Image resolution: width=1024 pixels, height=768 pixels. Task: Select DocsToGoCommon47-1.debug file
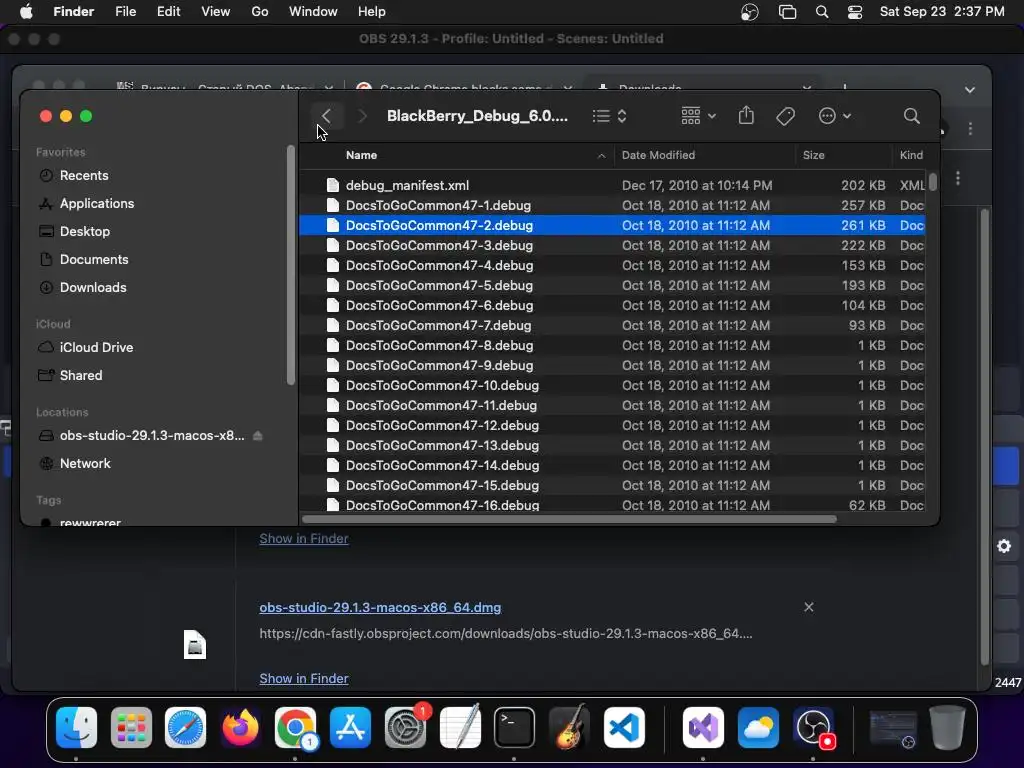[x=612, y=206]
